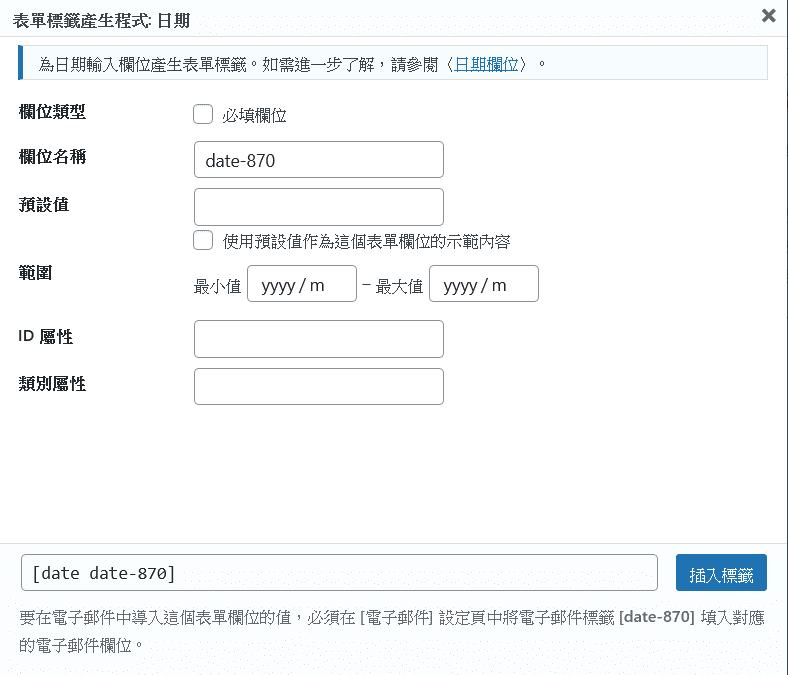
Task: Click the 範圍 label
Action: [35, 273]
